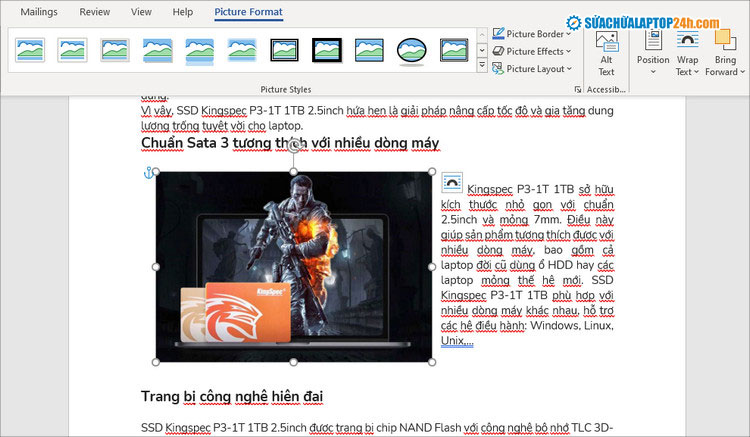
Task: Apply the oval picture style
Action: pyautogui.click(x=411, y=51)
